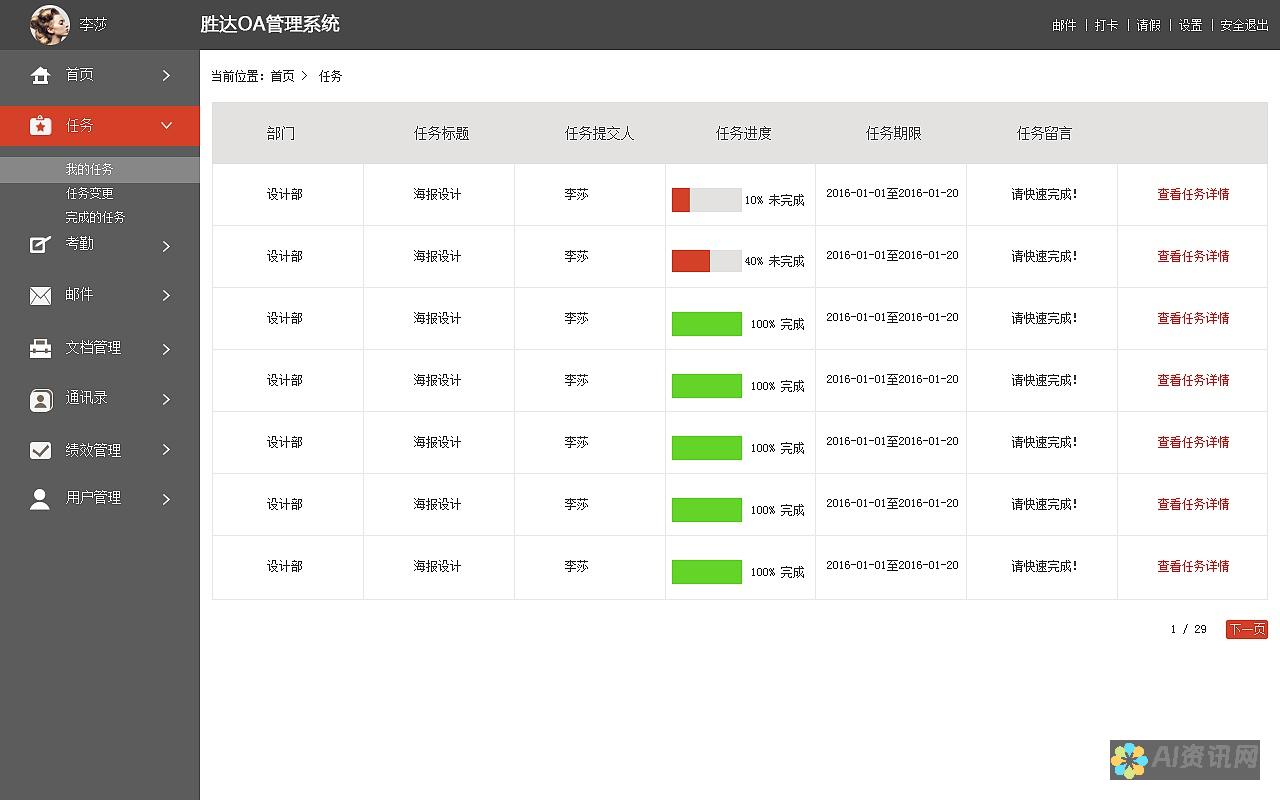Viewport: 1280px width, 800px height.
Task: Expand the 邮件 sidebar menu chevron
Action: click(x=166, y=296)
